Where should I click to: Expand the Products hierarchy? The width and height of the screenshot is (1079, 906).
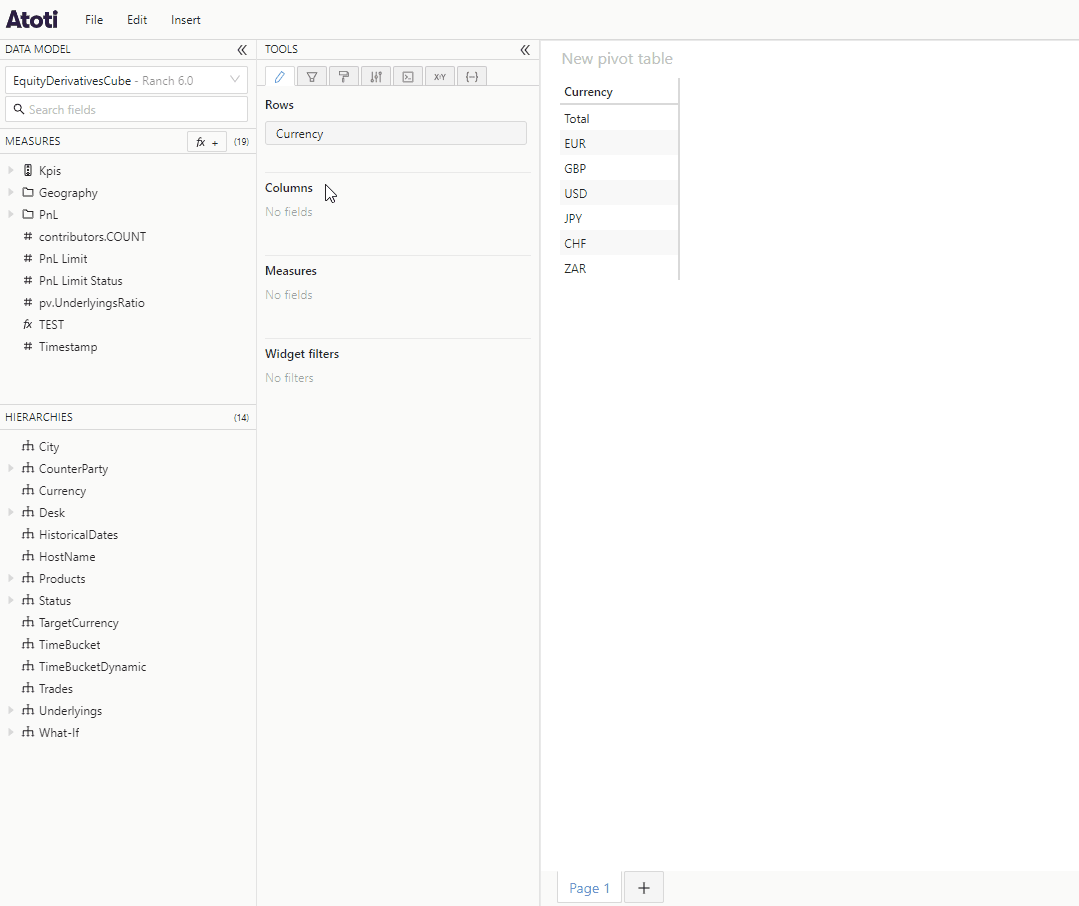point(10,578)
